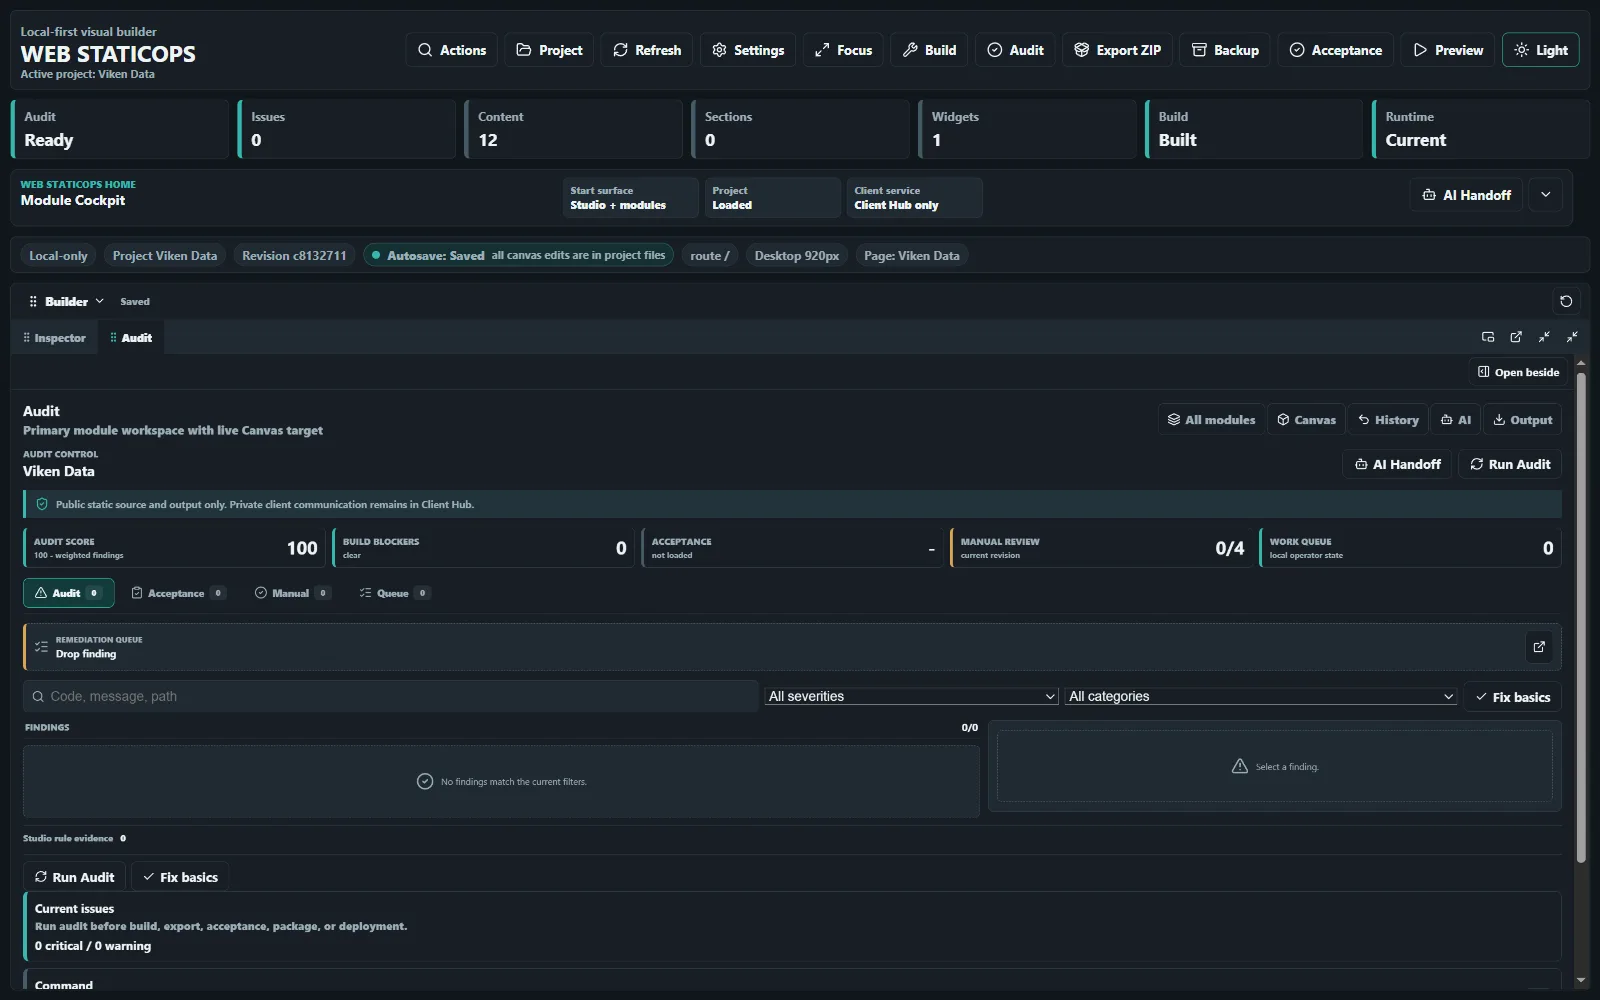Open Remediation Queue in external view
The image size is (1600, 1000).
[1539, 647]
